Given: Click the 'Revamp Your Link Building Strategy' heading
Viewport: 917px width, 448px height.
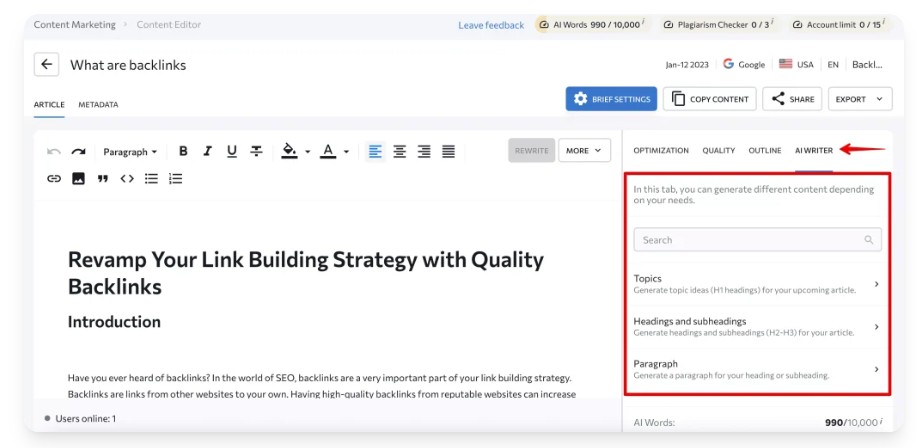Looking at the screenshot, I should pyautogui.click(x=306, y=273).
